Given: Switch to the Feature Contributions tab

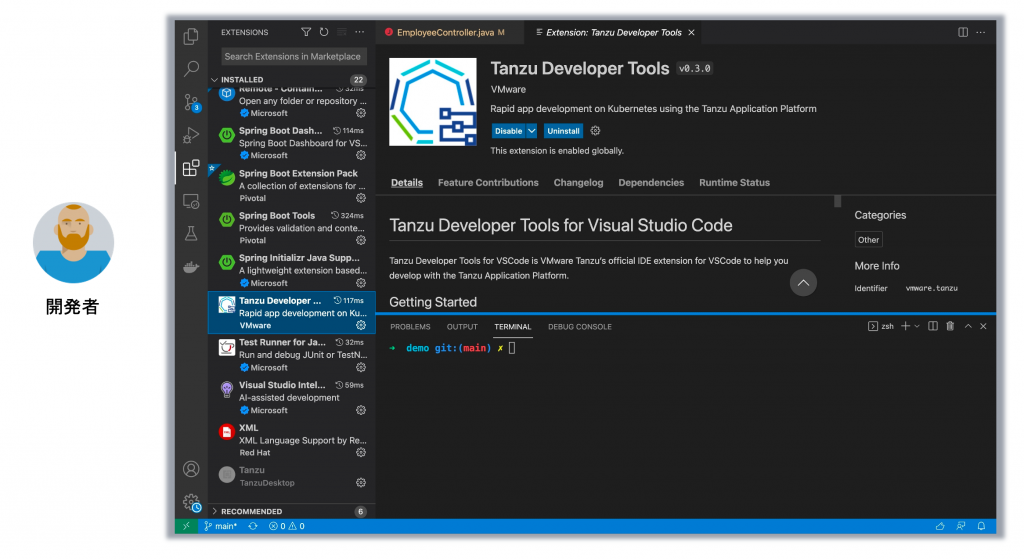Looking at the screenshot, I should tap(488, 183).
